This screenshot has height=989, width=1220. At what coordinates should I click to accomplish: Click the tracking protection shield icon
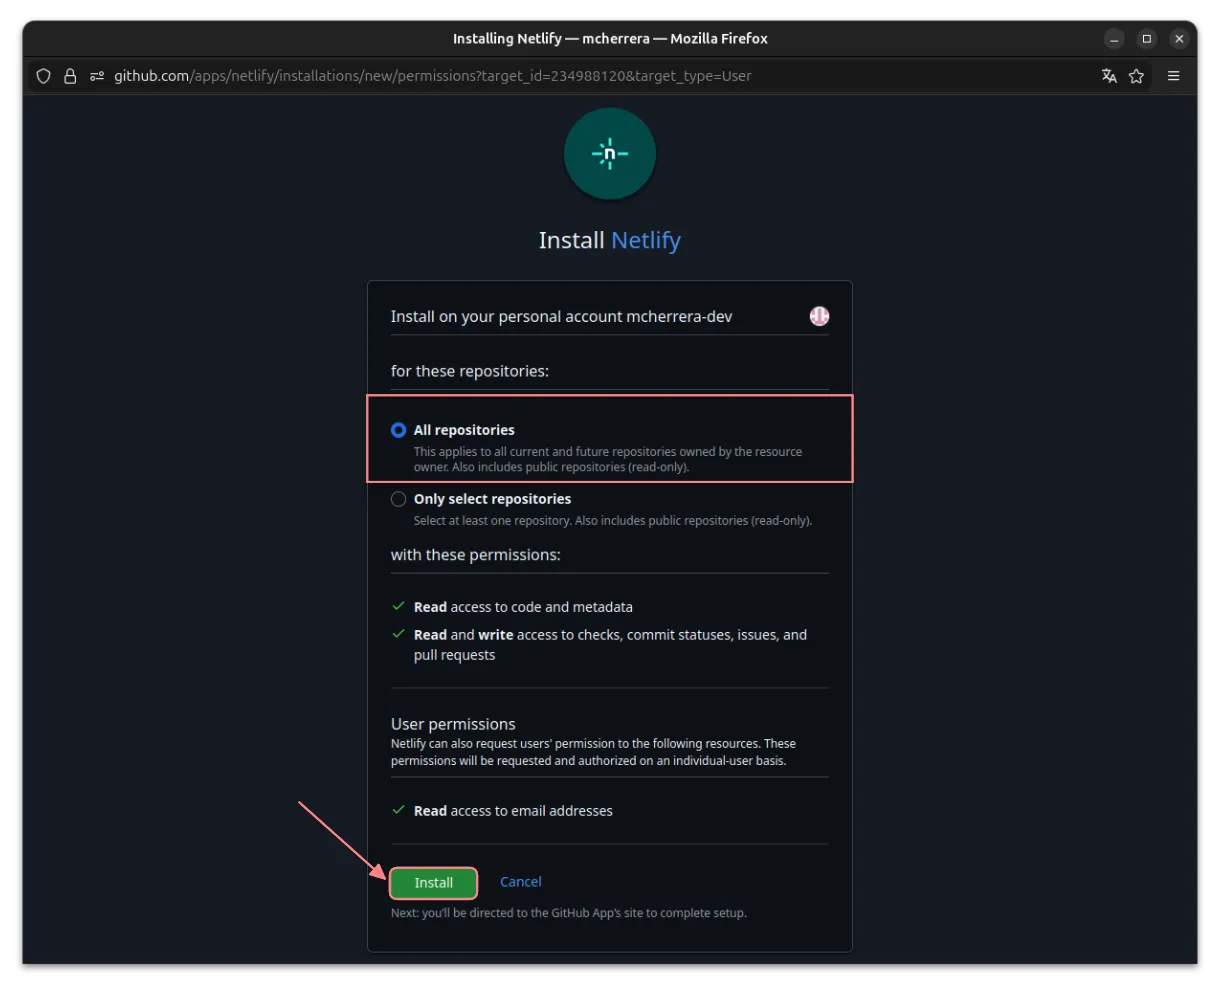point(43,76)
